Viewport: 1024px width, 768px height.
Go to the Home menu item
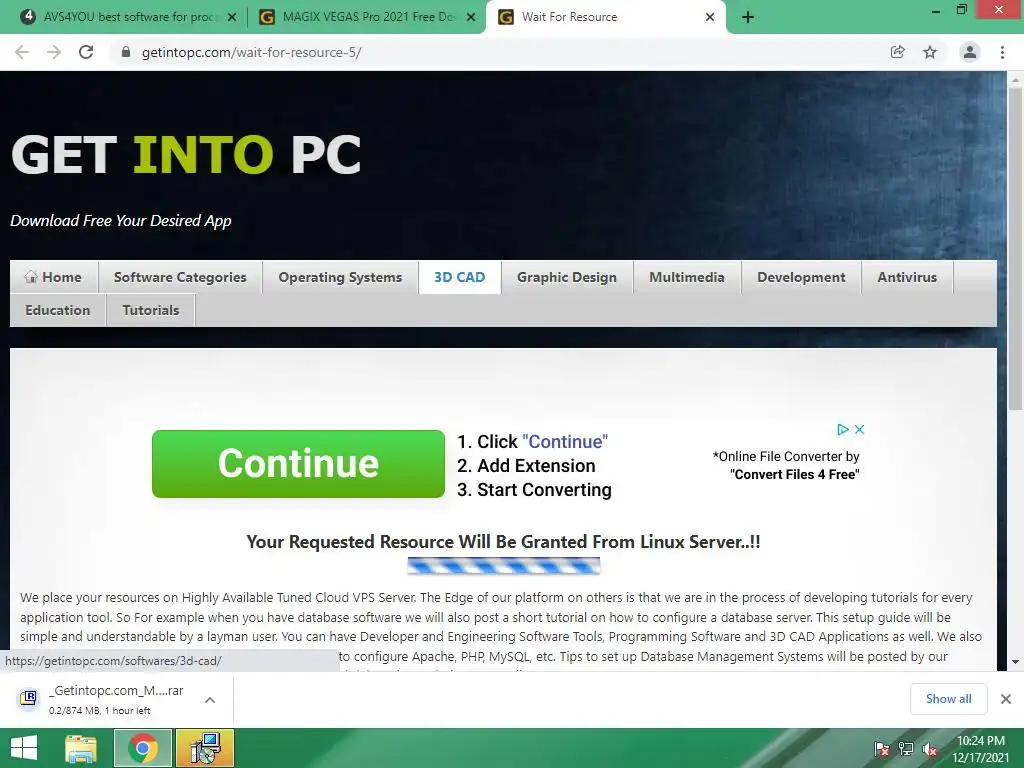point(54,277)
